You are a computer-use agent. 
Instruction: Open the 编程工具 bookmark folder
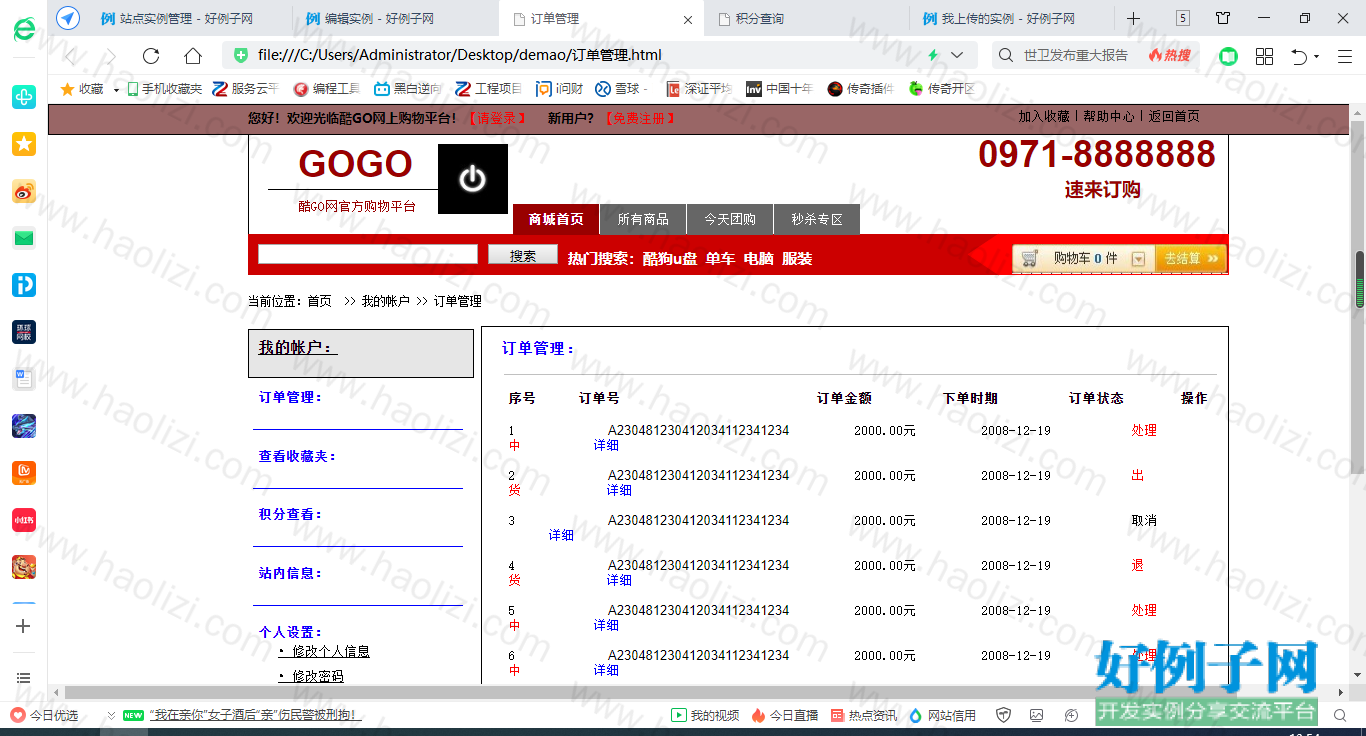coord(327,89)
